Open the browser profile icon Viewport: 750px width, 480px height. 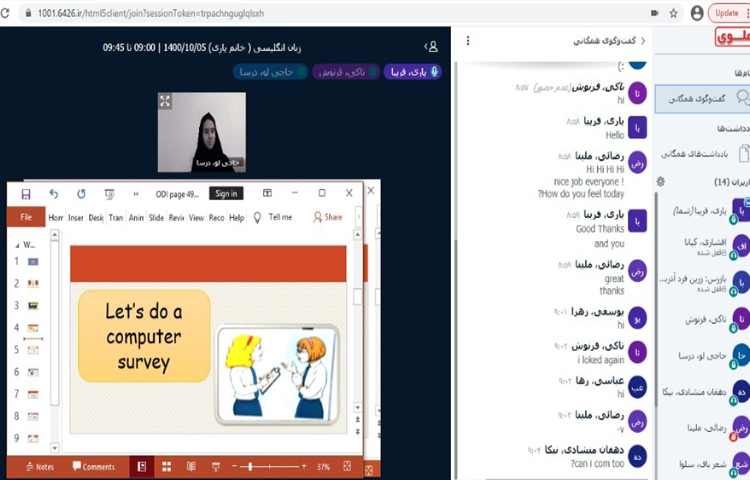tap(697, 13)
